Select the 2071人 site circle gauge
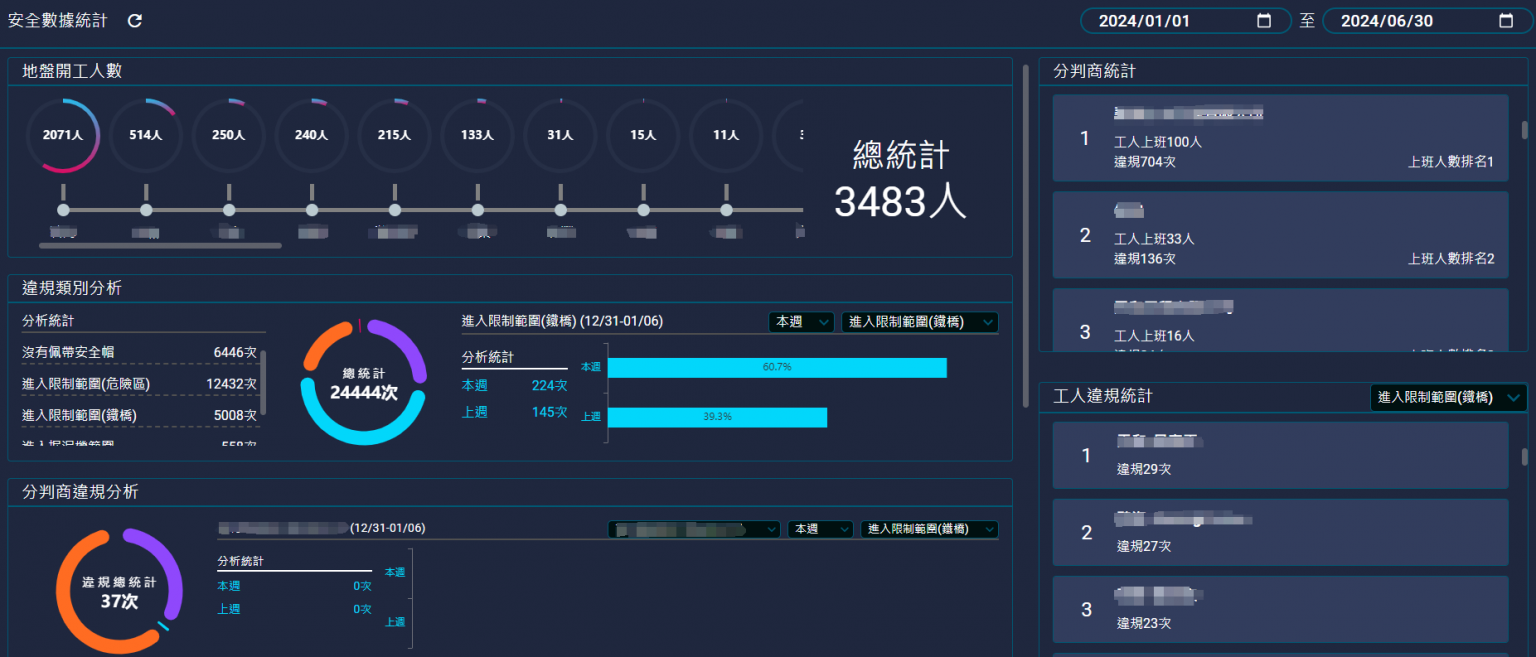The image size is (1536, 657). 63,135
